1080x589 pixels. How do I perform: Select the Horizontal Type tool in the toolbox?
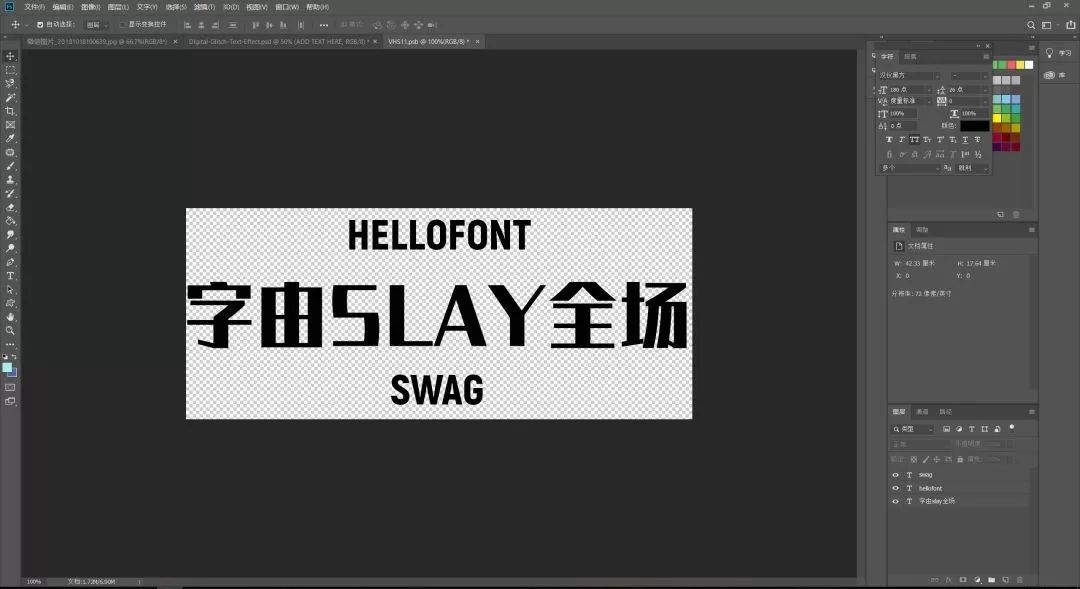coord(11,275)
